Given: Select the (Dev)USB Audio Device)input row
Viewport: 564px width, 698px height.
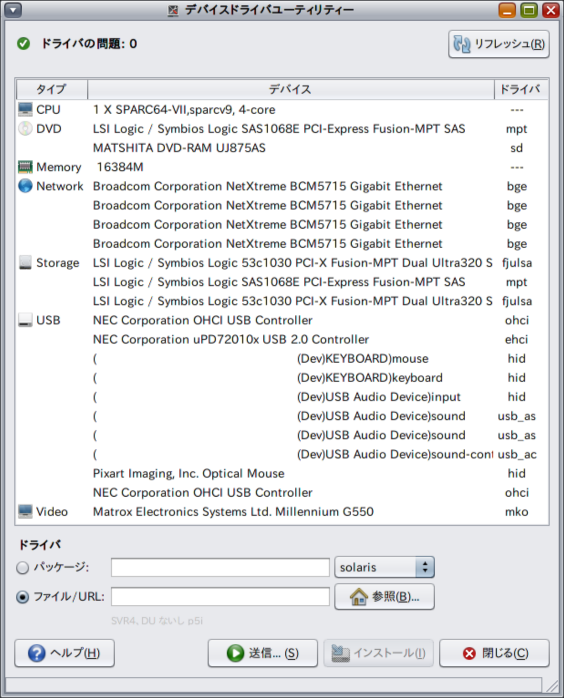Looking at the screenshot, I should [x=282, y=397].
